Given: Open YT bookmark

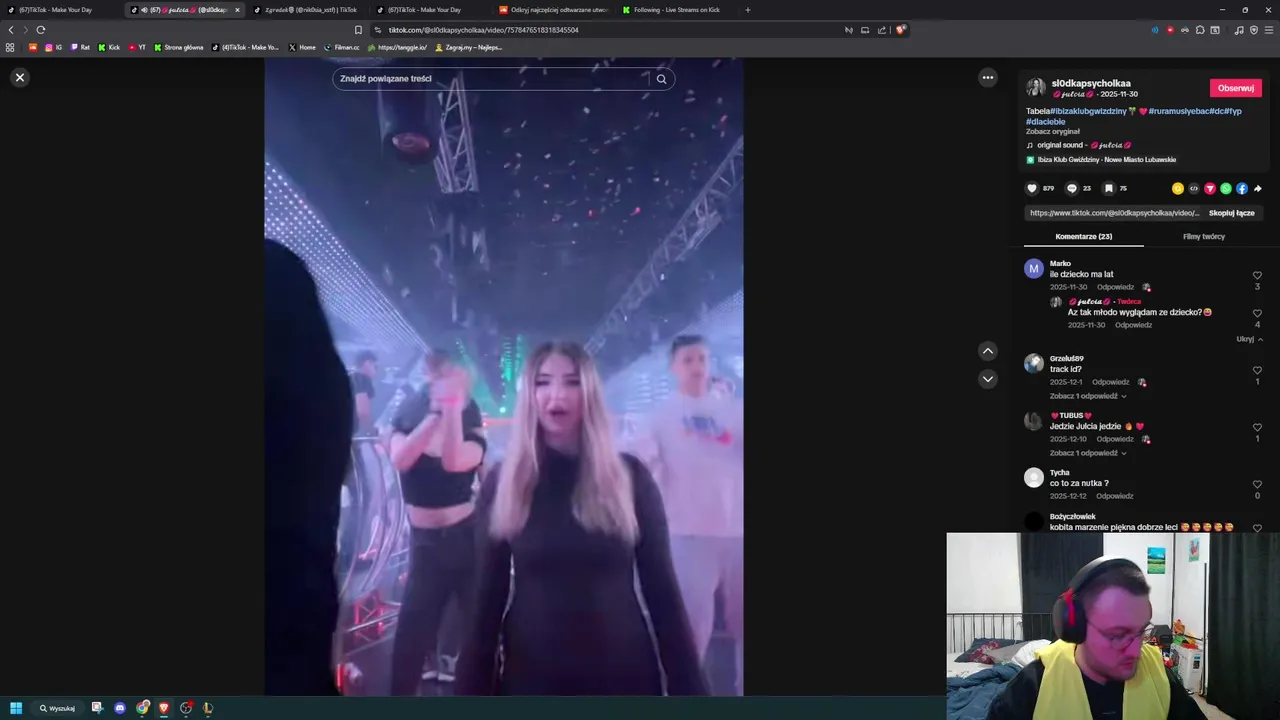Looking at the screenshot, I should click(137, 47).
